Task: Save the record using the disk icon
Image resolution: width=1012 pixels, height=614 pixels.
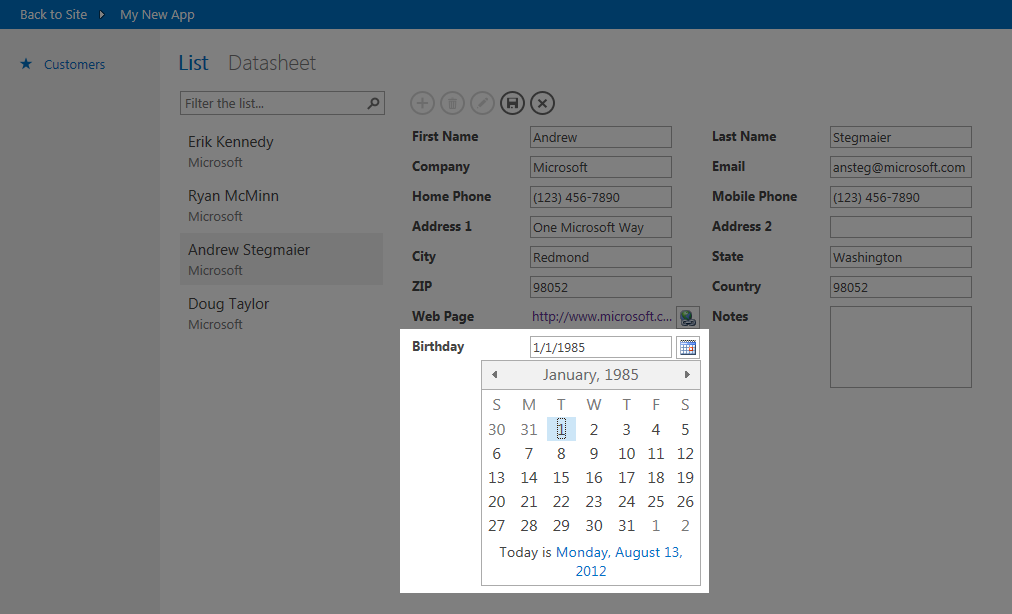Action: (512, 103)
